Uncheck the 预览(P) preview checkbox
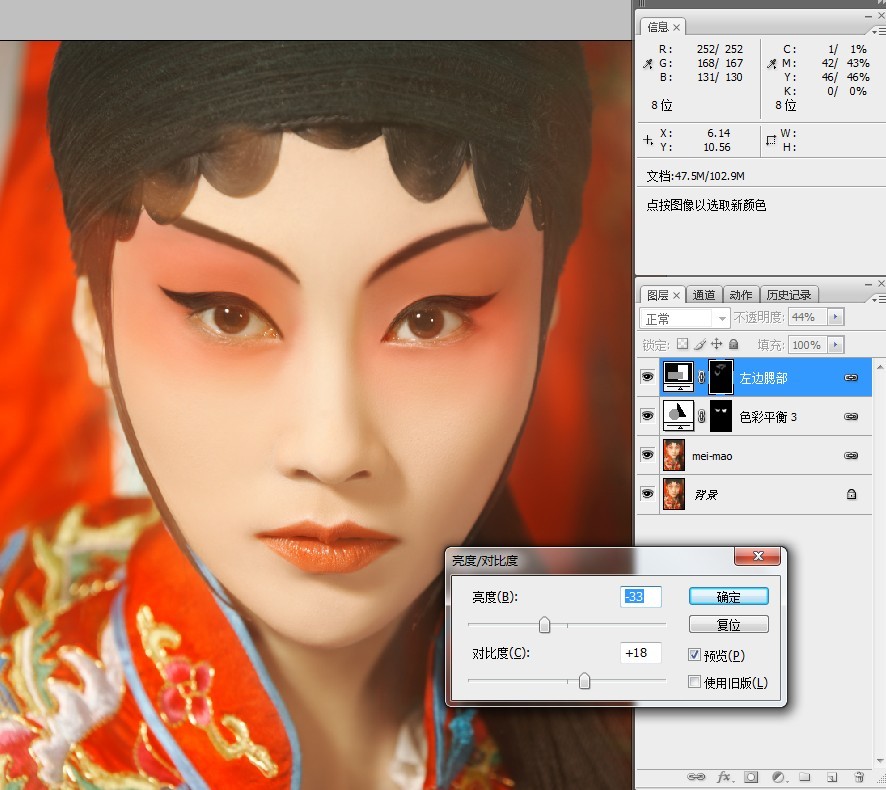The height and width of the screenshot is (790, 886). (x=694, y=654)
